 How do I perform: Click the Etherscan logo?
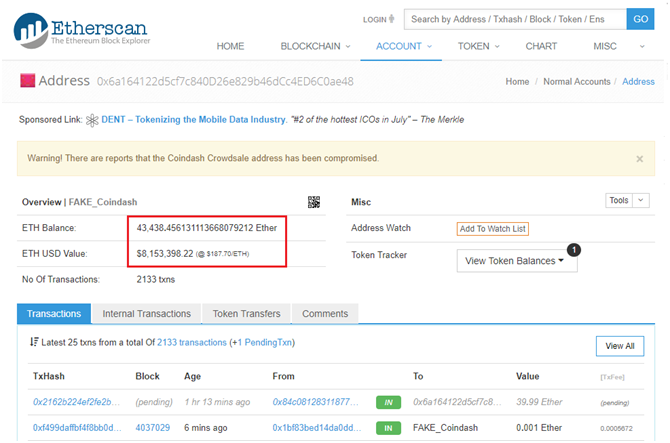[81, 30]
